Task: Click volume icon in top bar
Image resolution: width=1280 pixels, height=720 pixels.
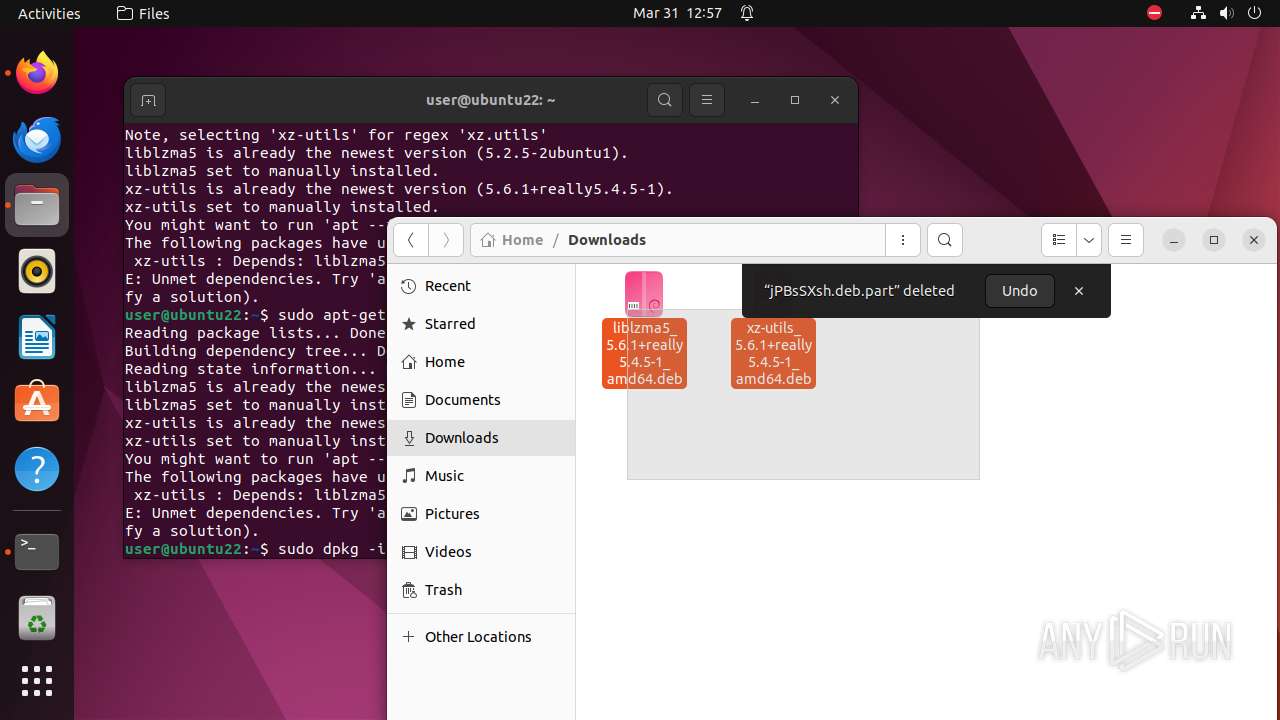Action: (1226, 13)
